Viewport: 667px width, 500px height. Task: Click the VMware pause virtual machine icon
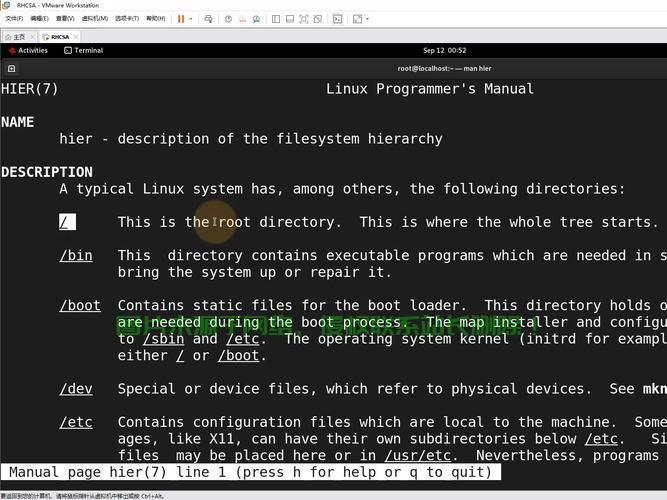tap(181, 18)
